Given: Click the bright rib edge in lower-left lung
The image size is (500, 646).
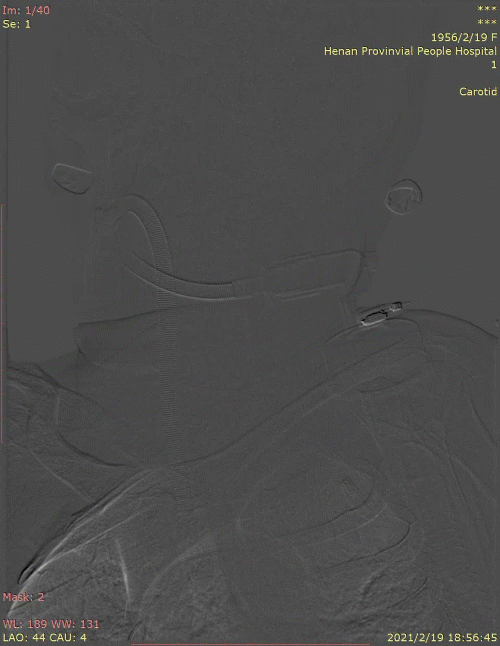Looking at the screenshot, I should pyautogui.click(x=124, y=564).
